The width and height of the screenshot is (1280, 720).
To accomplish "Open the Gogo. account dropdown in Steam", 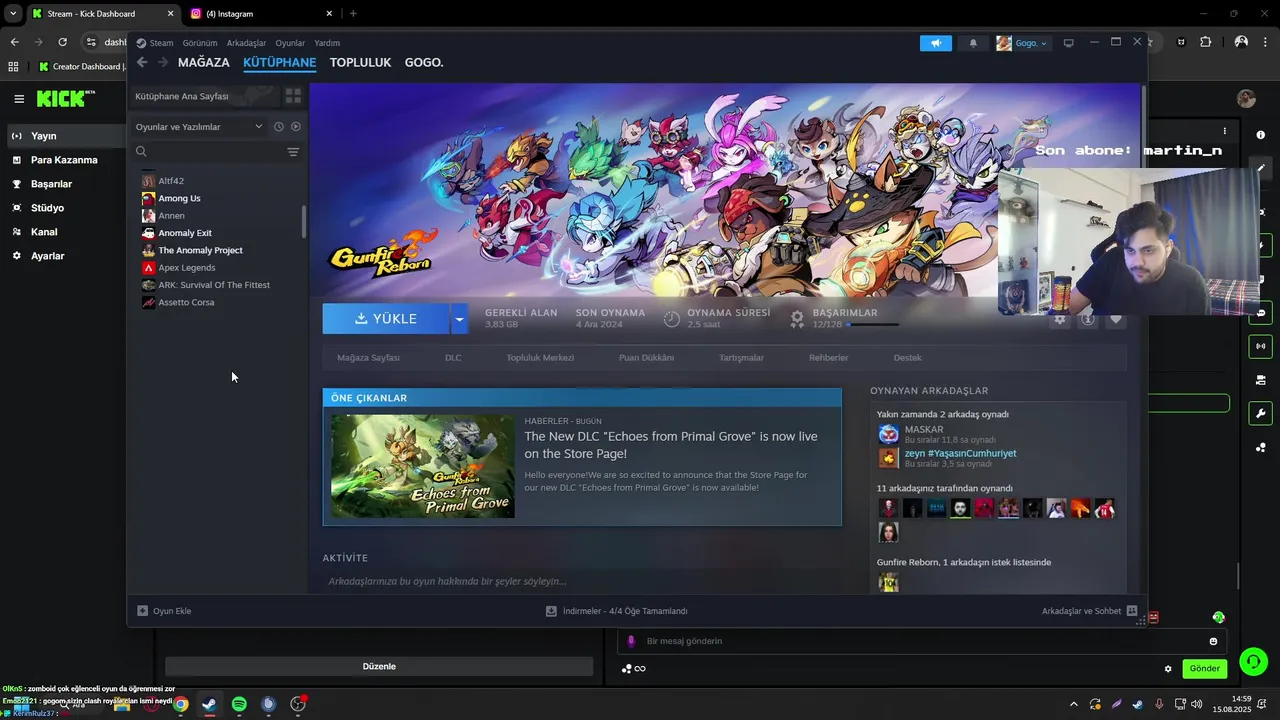I will (1022, 43).
